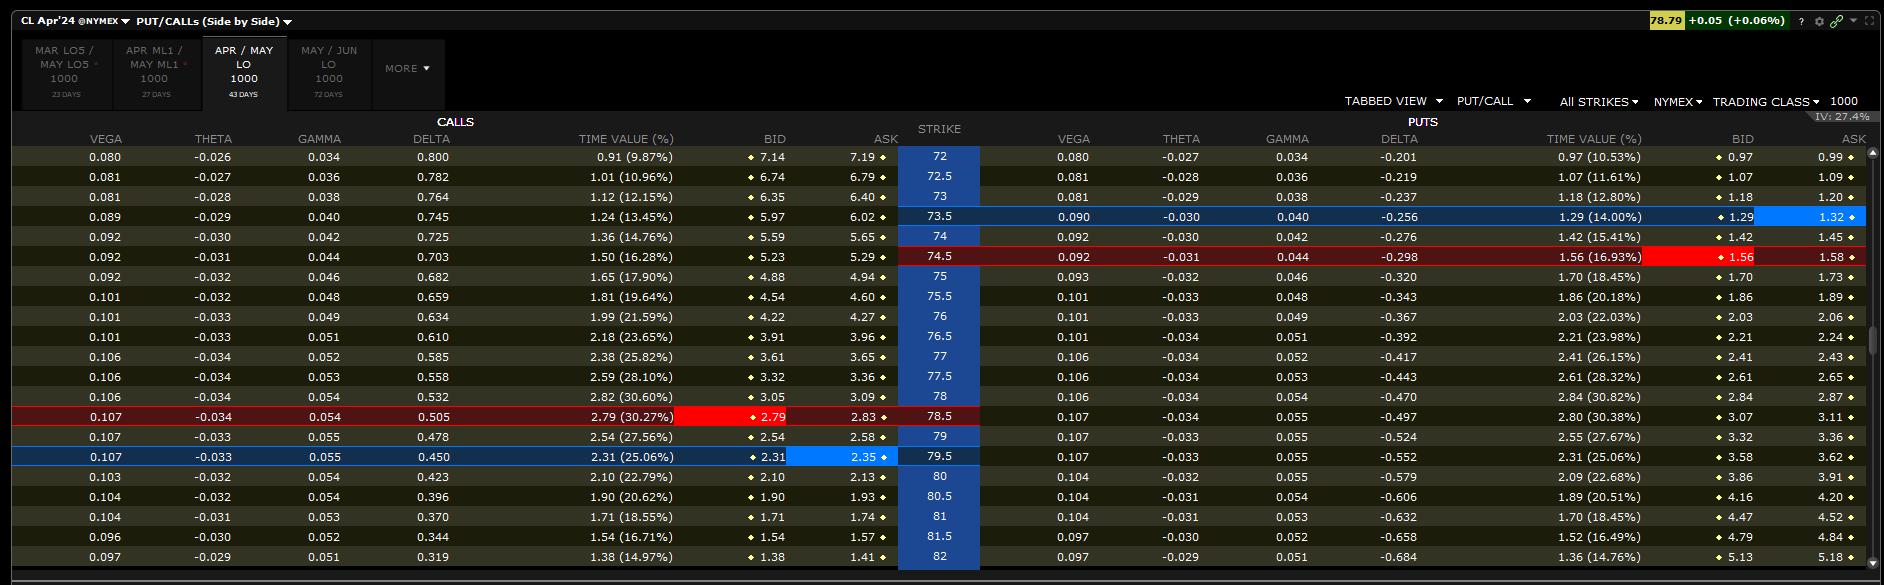Click the put bid 1.56 red cell
The width and height of the screenshot is (1884, 585).
pyautogui.click(x=1698, y=257)
